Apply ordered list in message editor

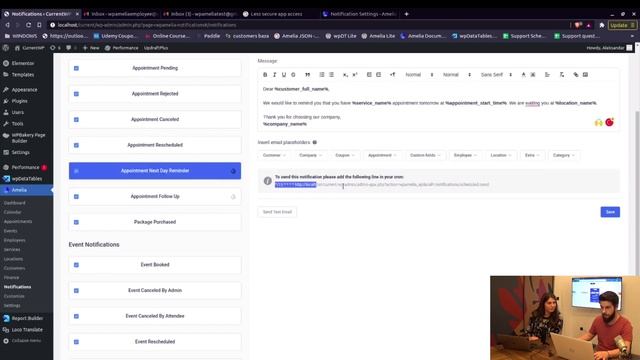click(x=322, y=75)
